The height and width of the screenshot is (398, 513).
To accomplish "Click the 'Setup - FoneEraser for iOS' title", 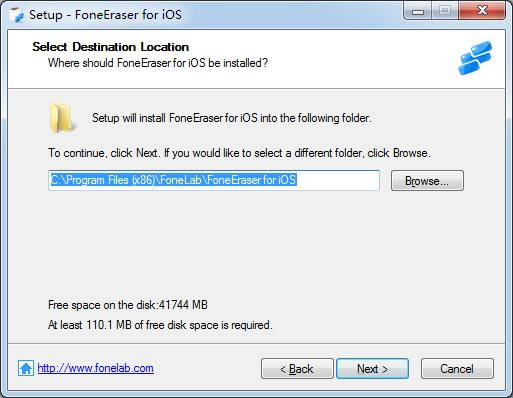I will coord(105,15).
